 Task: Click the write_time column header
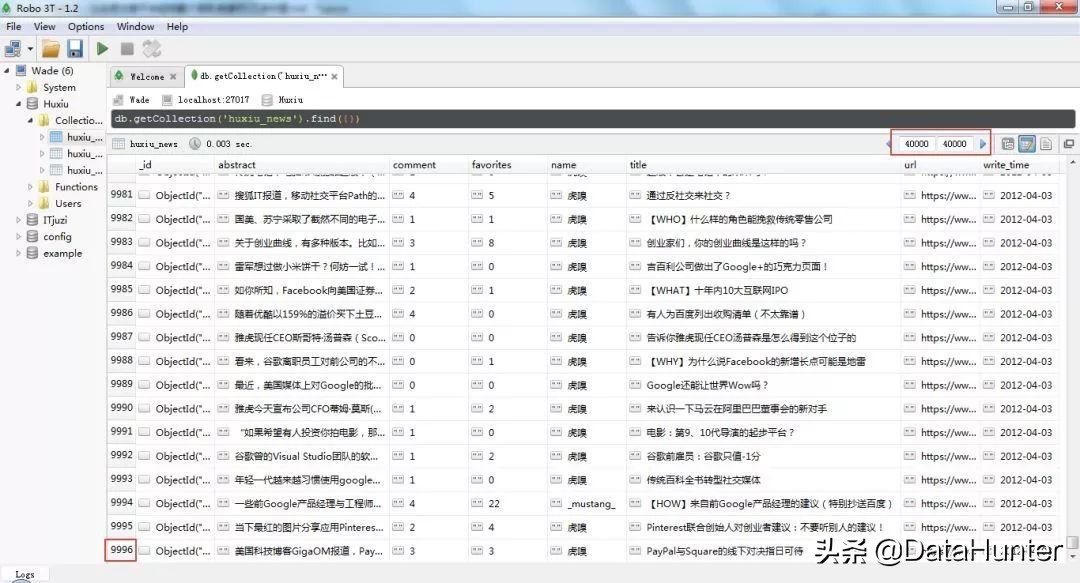[1020, 165]
